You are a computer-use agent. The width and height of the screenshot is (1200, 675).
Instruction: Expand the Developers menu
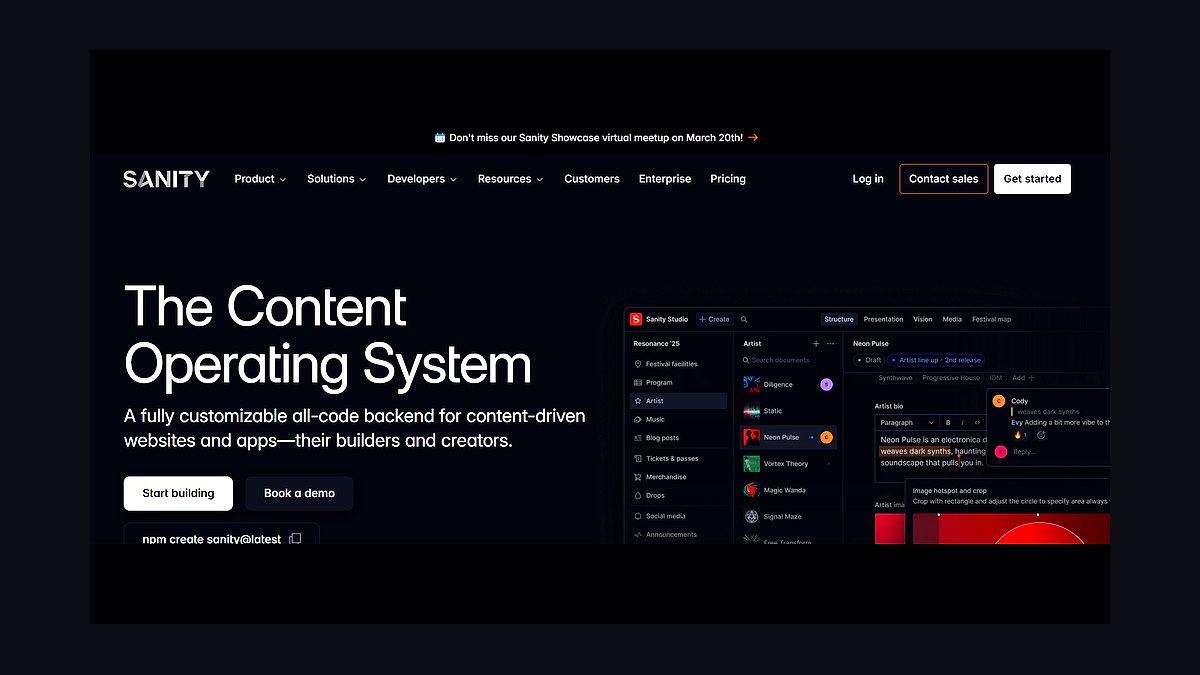[422, 179]
